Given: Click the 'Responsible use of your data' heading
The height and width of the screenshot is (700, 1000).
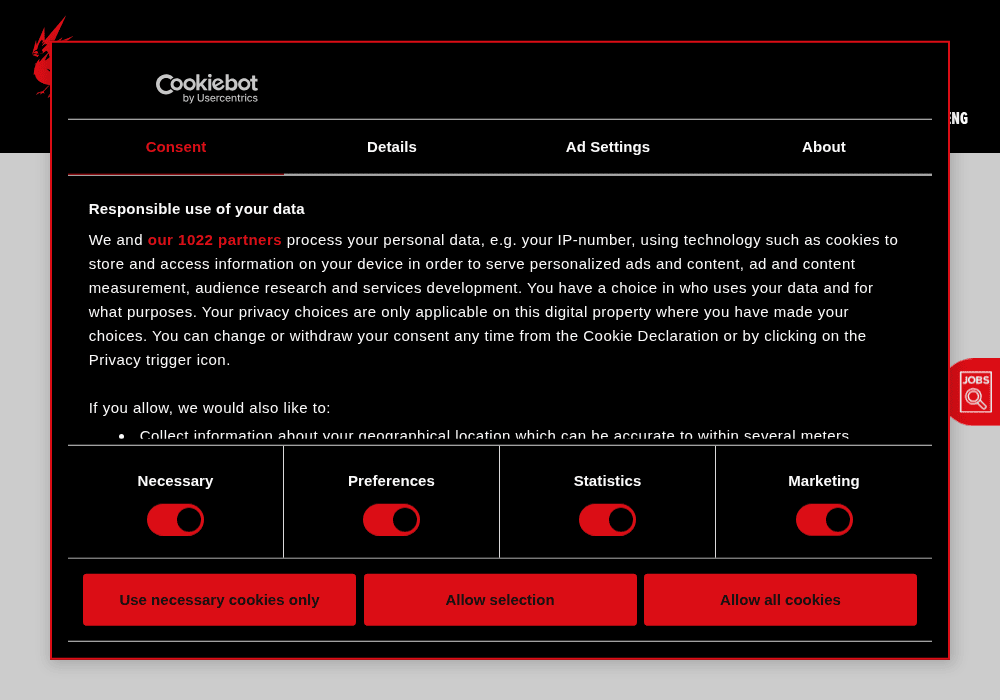Looking at the screenshot, I should (196, 209).
